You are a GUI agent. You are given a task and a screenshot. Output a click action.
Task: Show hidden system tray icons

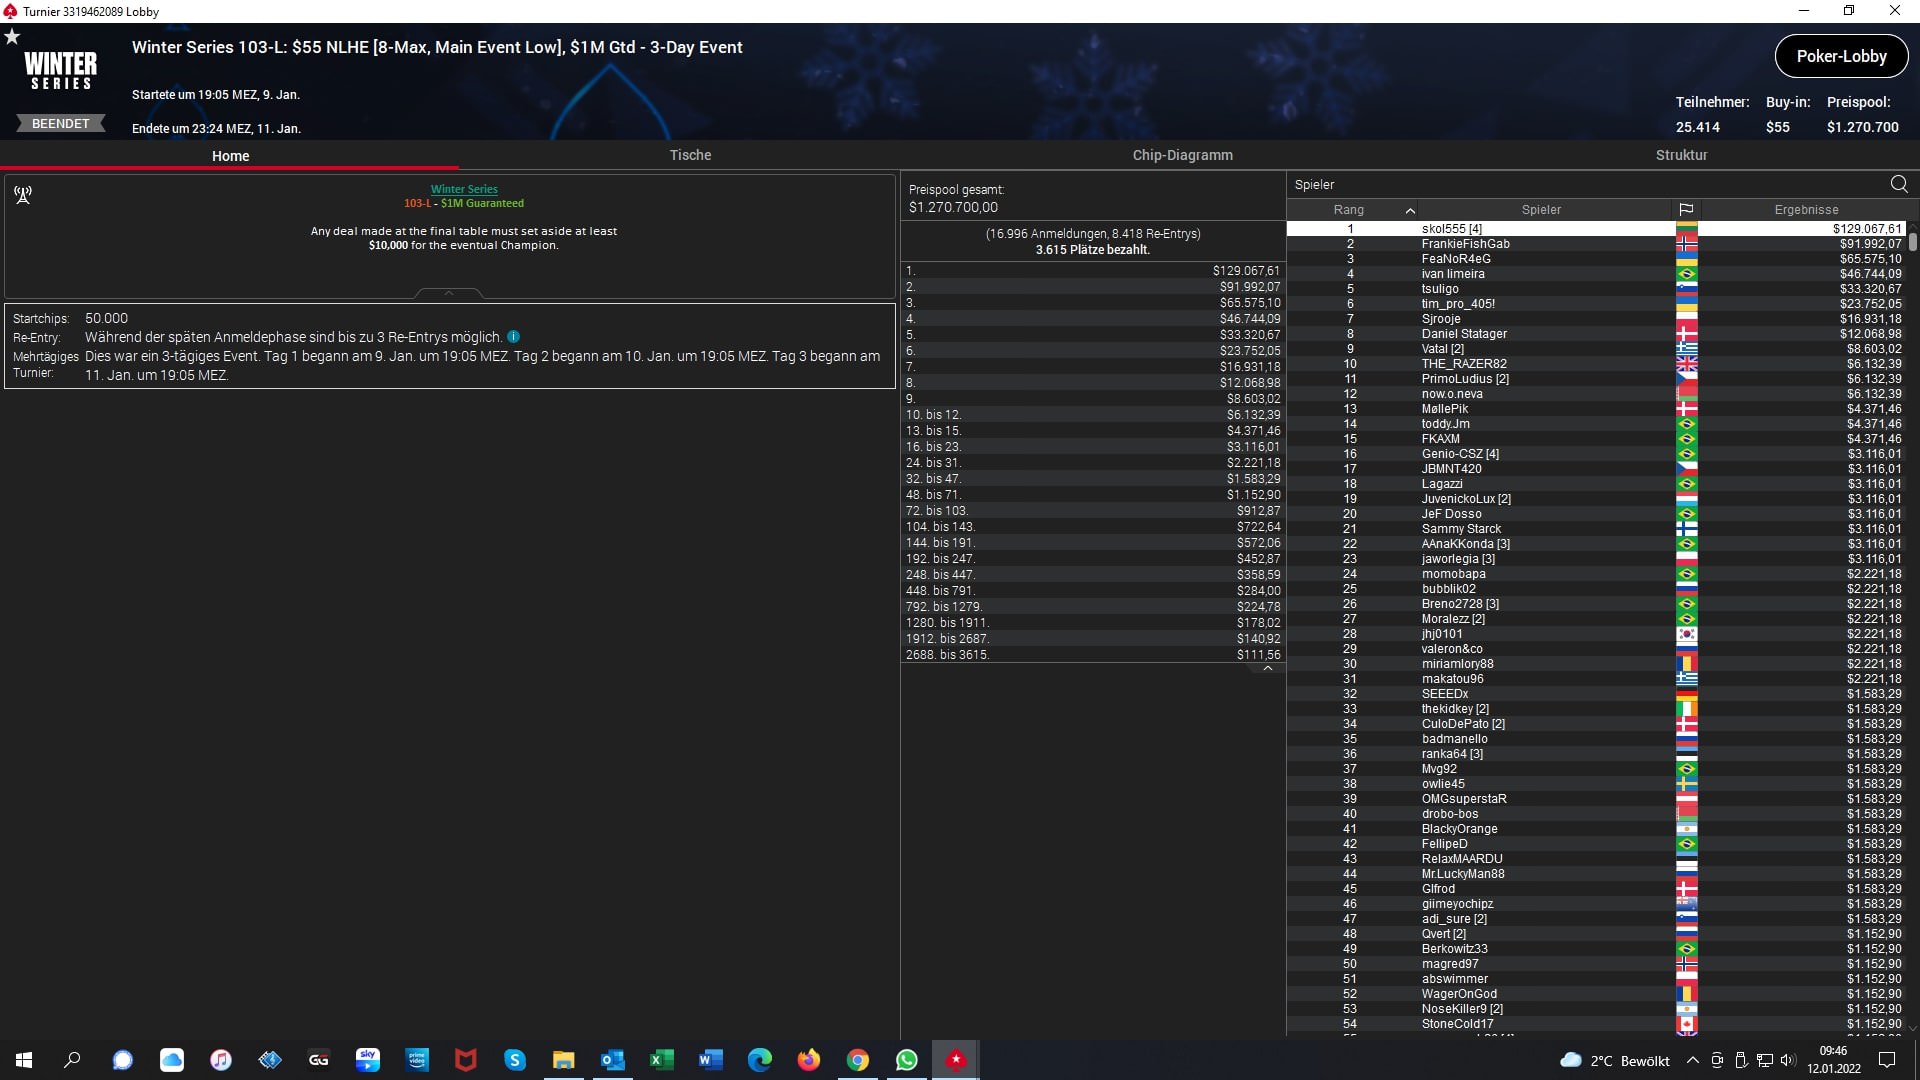pos(1692,1060)
